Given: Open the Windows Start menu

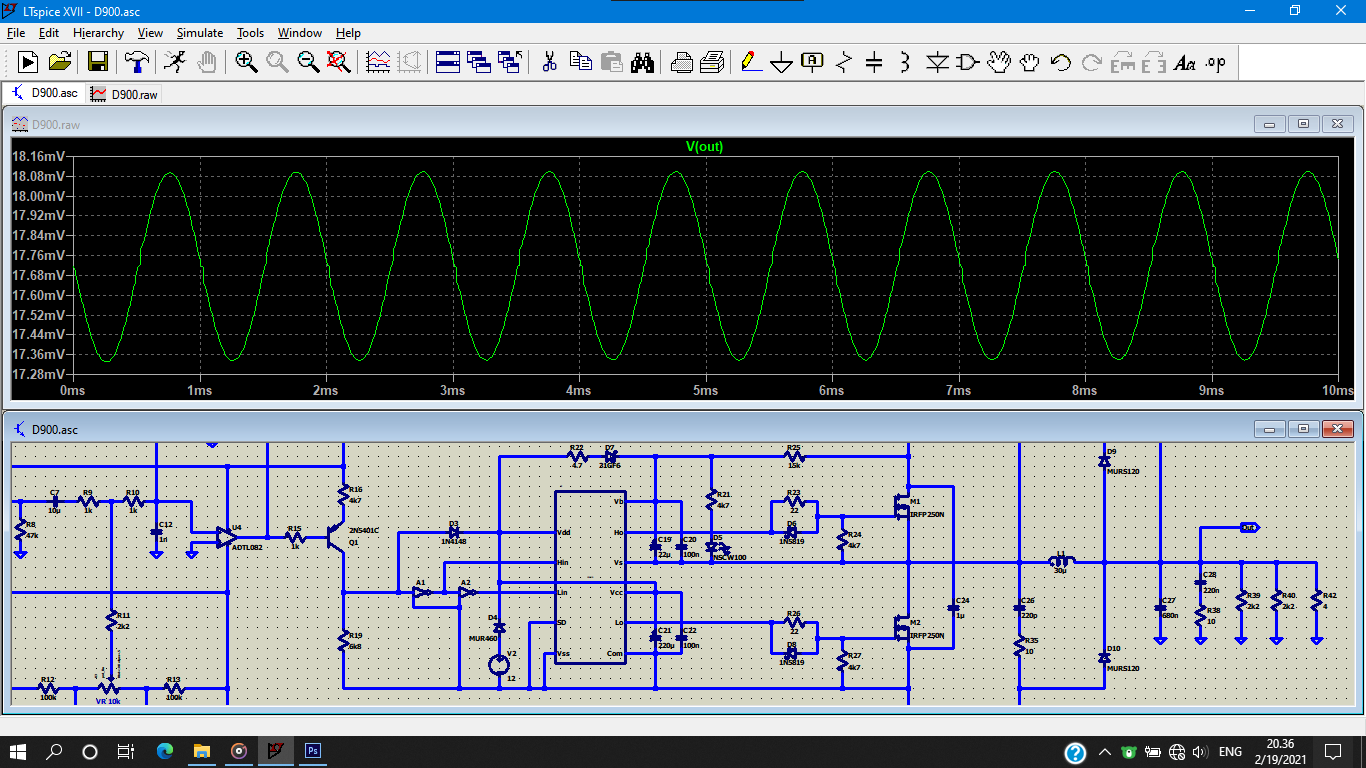Looking at the screenshot, I should [19, 751].
